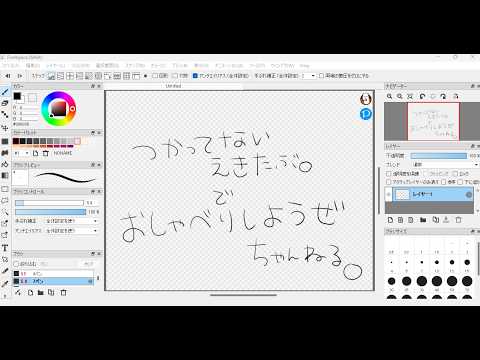Turn snap off using first snap icon

pos(51,76)
